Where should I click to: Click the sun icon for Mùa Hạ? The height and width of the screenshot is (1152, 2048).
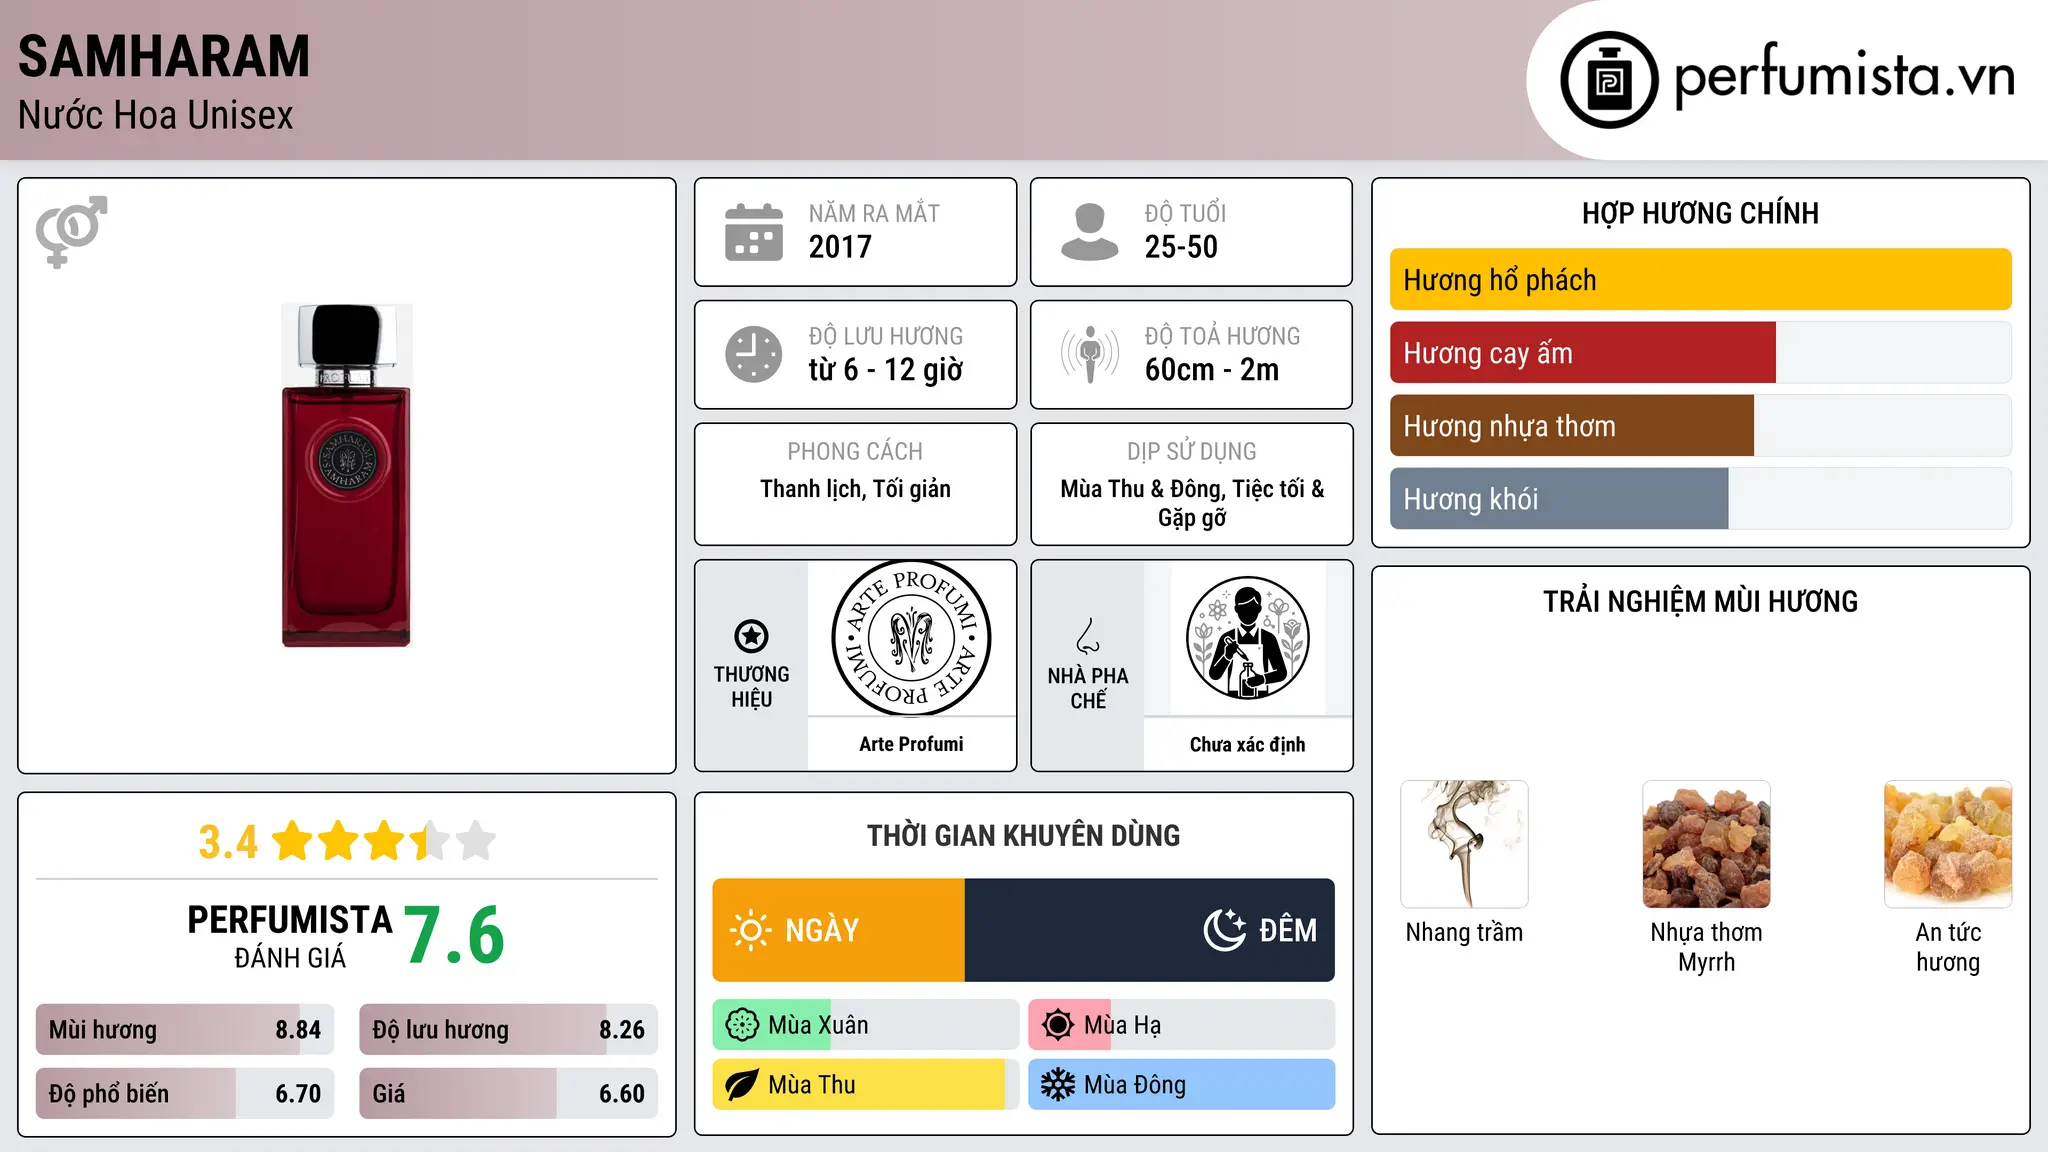(1058, 1025)
